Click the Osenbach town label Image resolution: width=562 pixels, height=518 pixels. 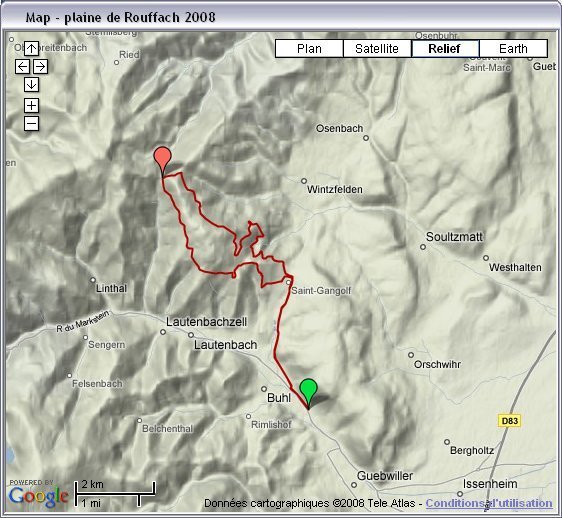point(339,128)
